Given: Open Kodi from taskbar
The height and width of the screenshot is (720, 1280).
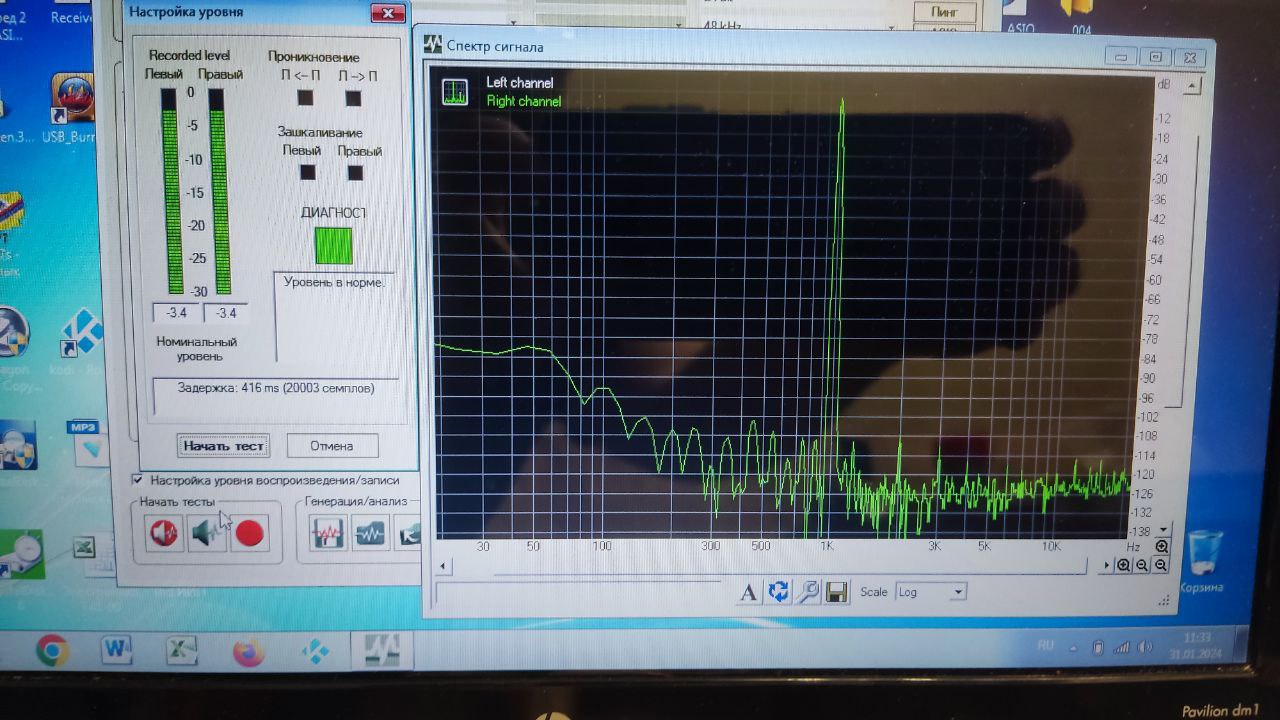Looking at the screenshot, I should [315, 652].
